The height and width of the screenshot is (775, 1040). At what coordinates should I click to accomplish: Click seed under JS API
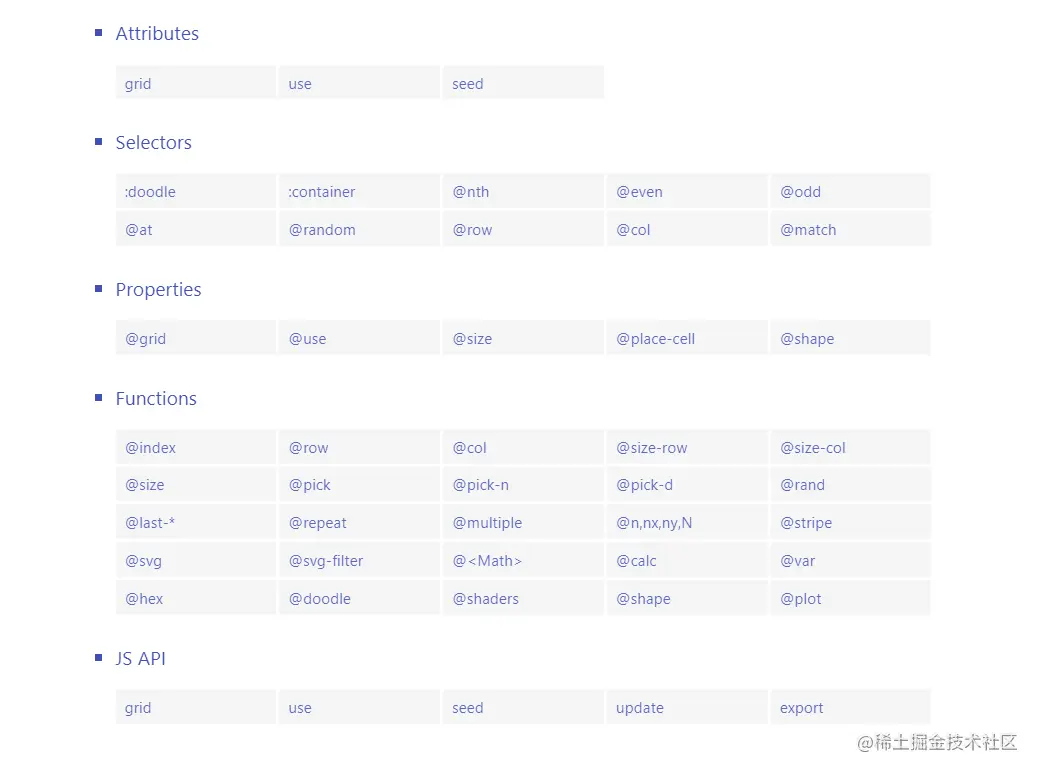523,707
